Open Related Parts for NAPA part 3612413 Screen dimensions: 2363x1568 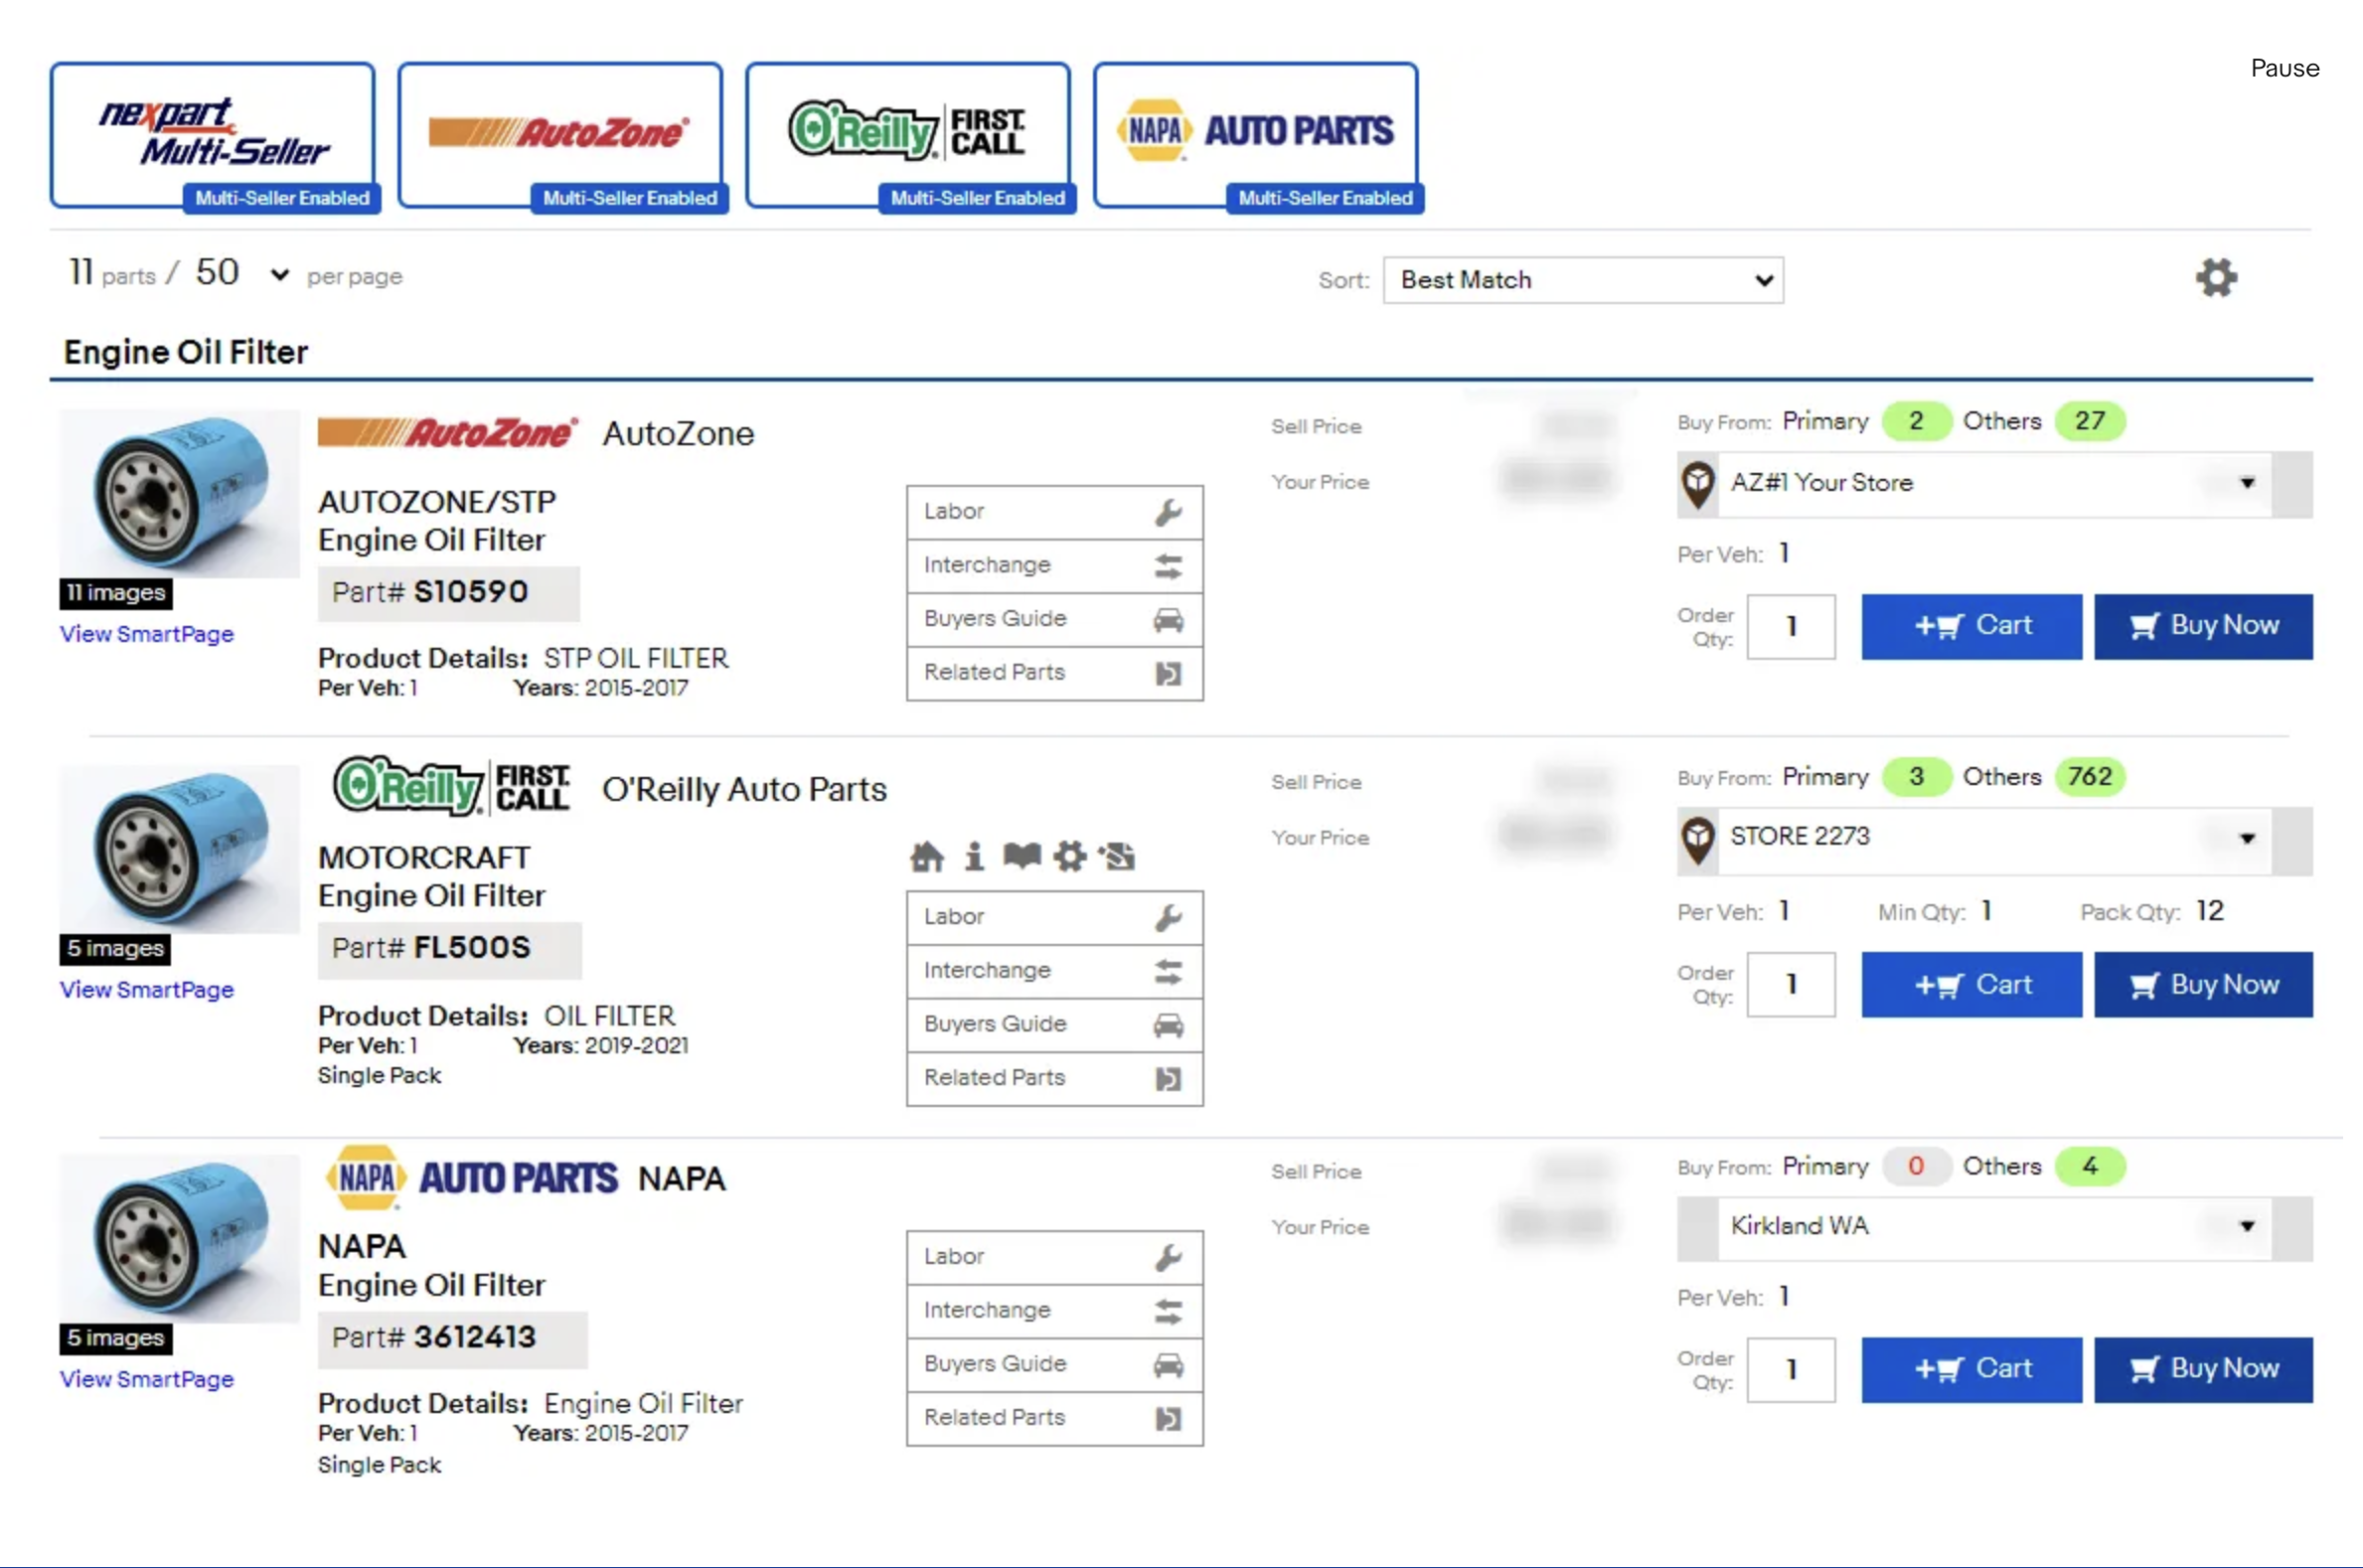[1054, 1418]
